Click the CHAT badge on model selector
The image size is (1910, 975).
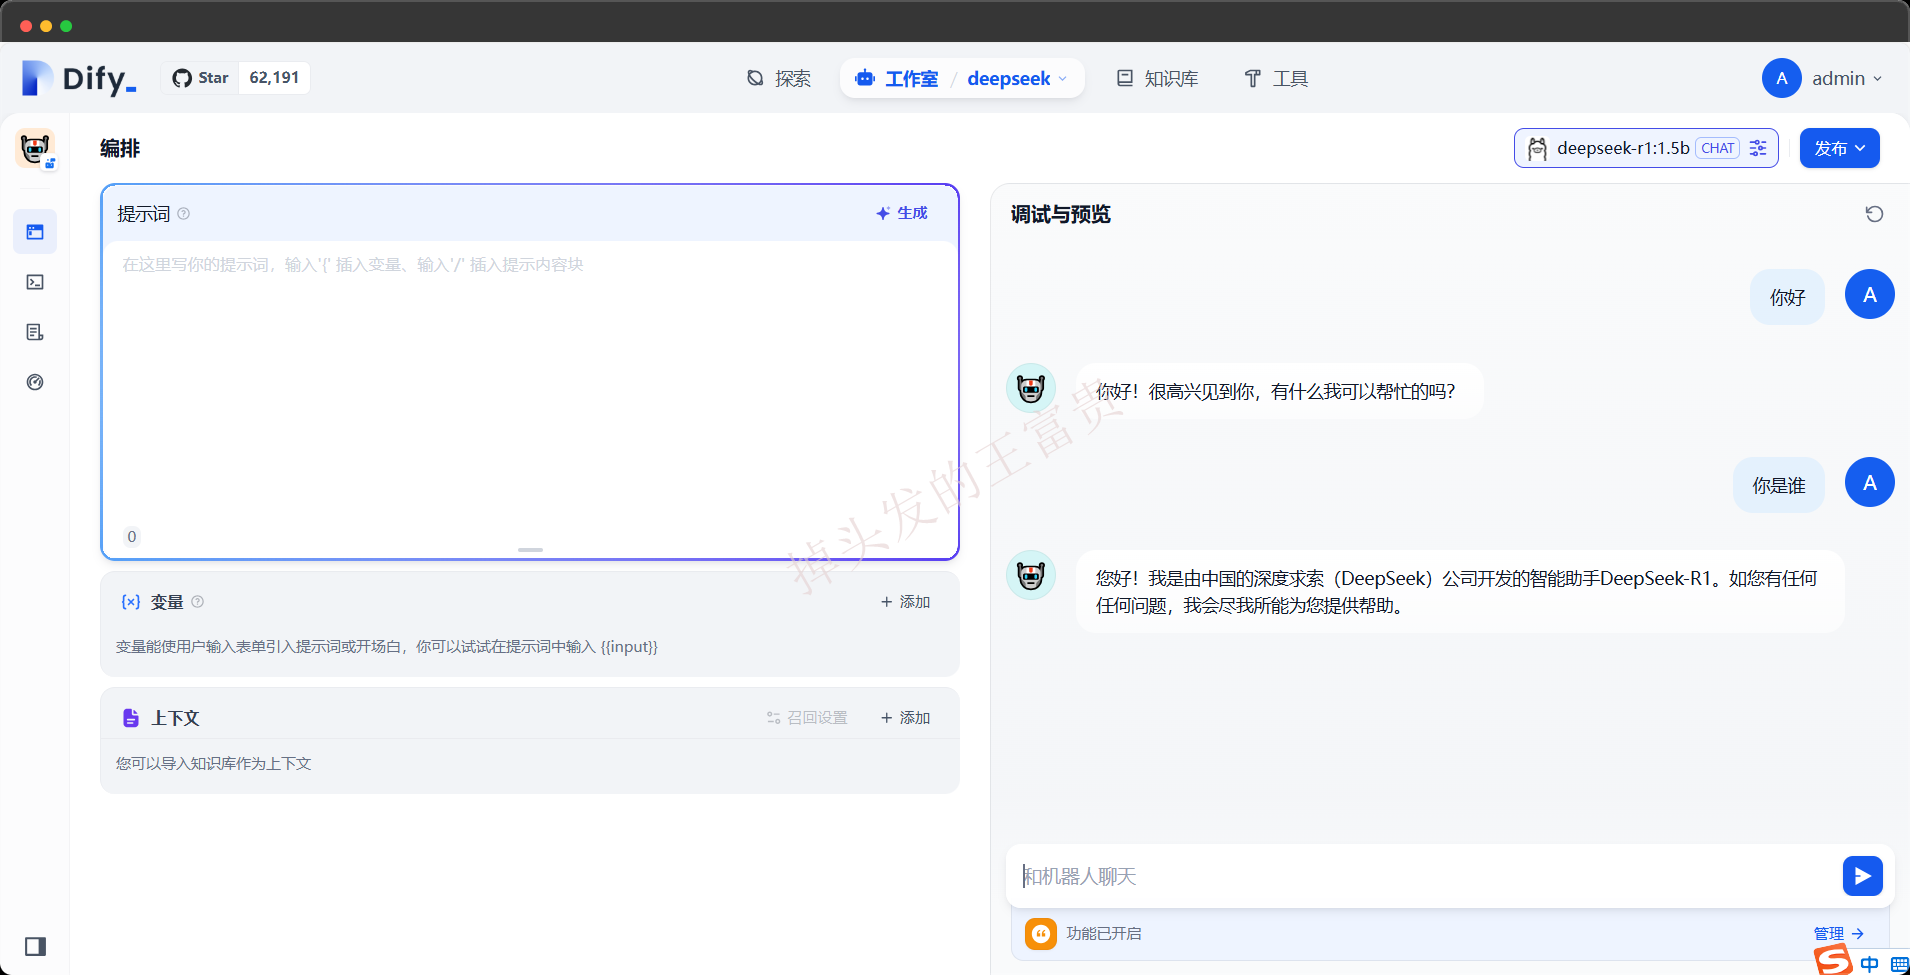pos(1717,148)
